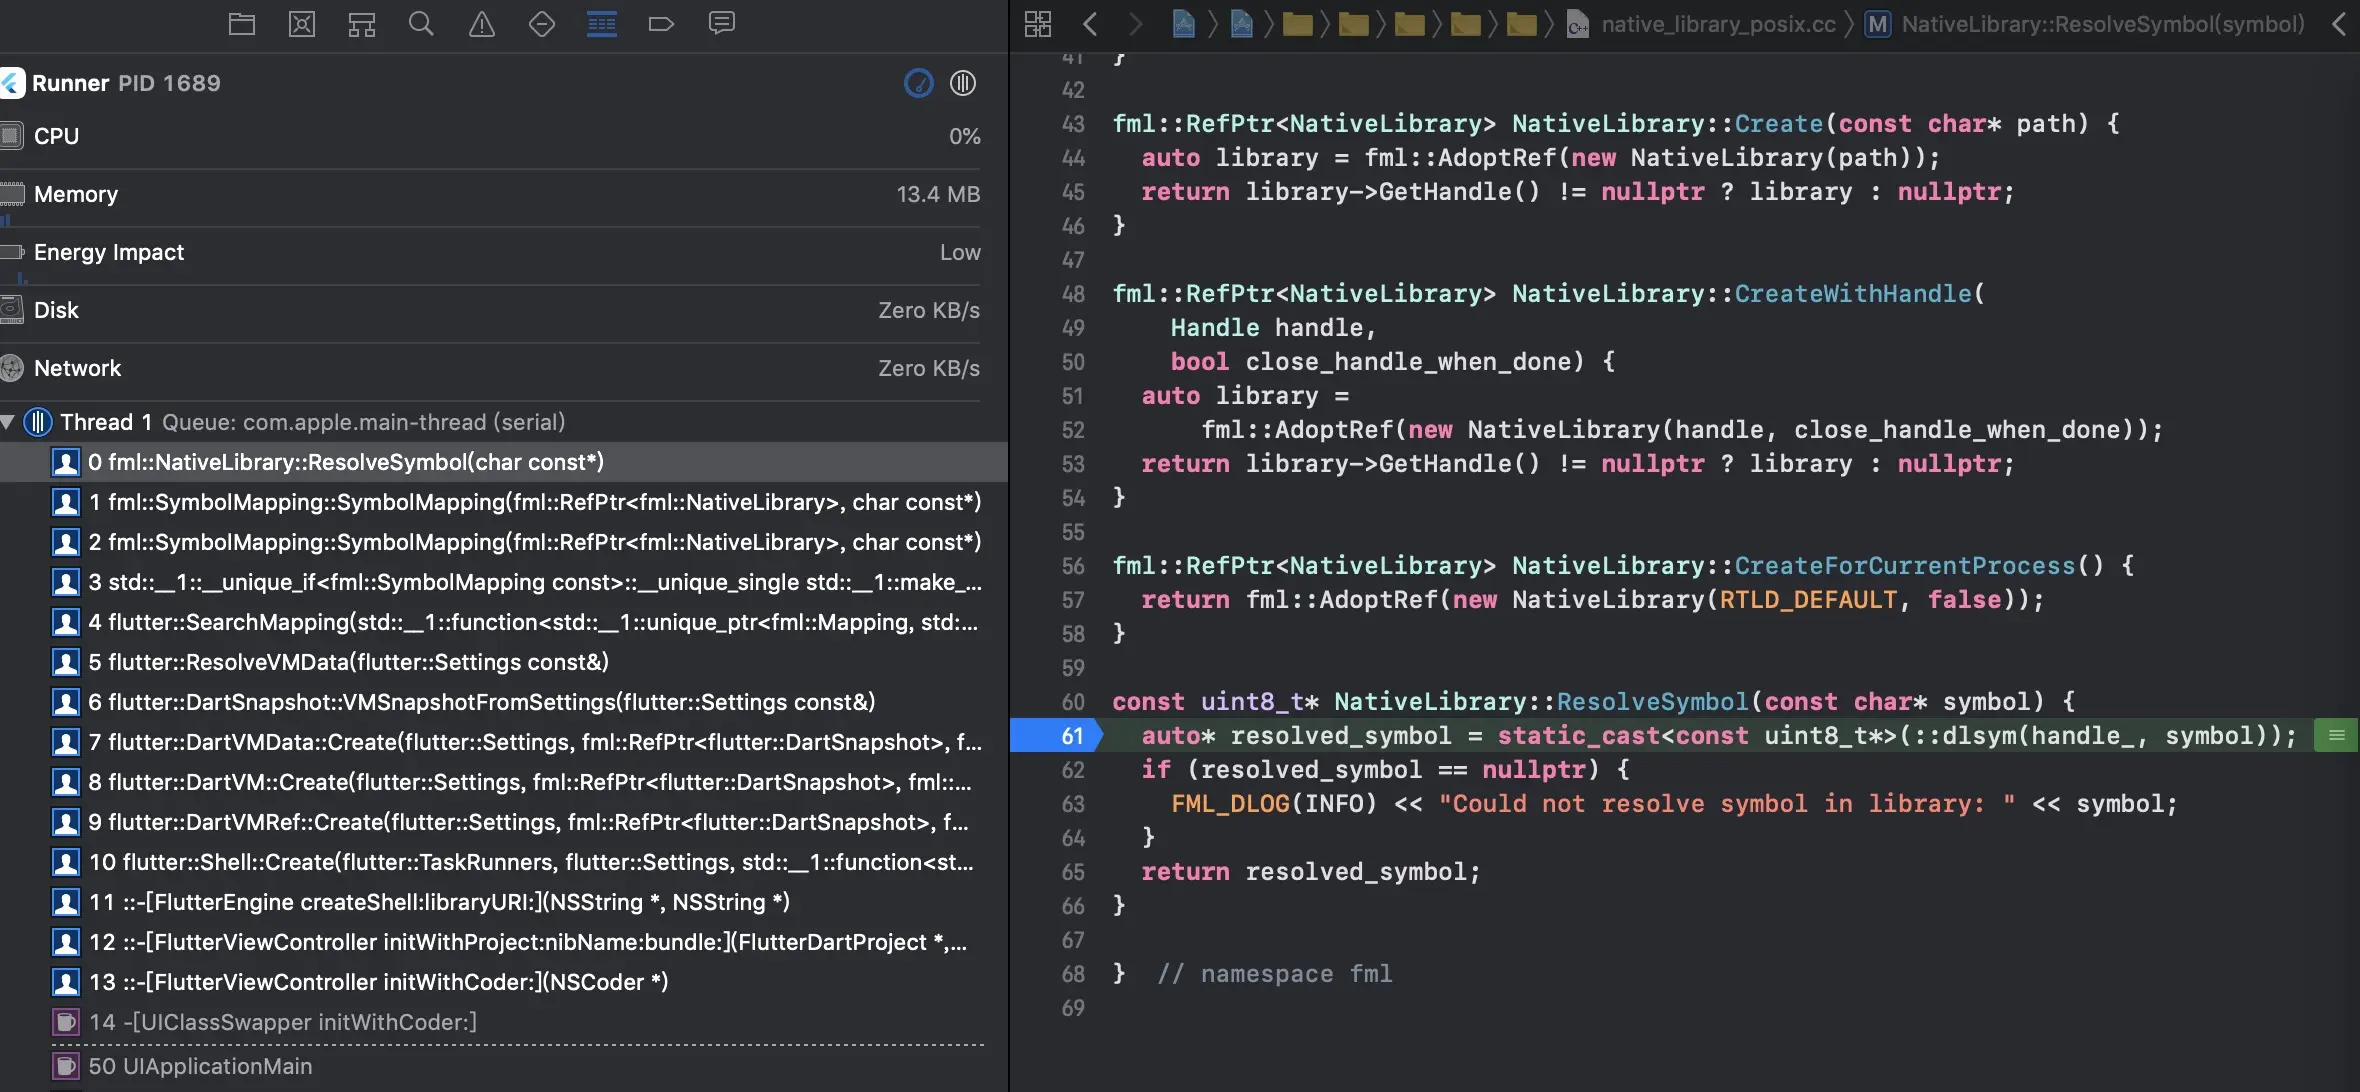
Task: Select frame 7 flutter::DartVMData::Create
Action: click(504, 742)
